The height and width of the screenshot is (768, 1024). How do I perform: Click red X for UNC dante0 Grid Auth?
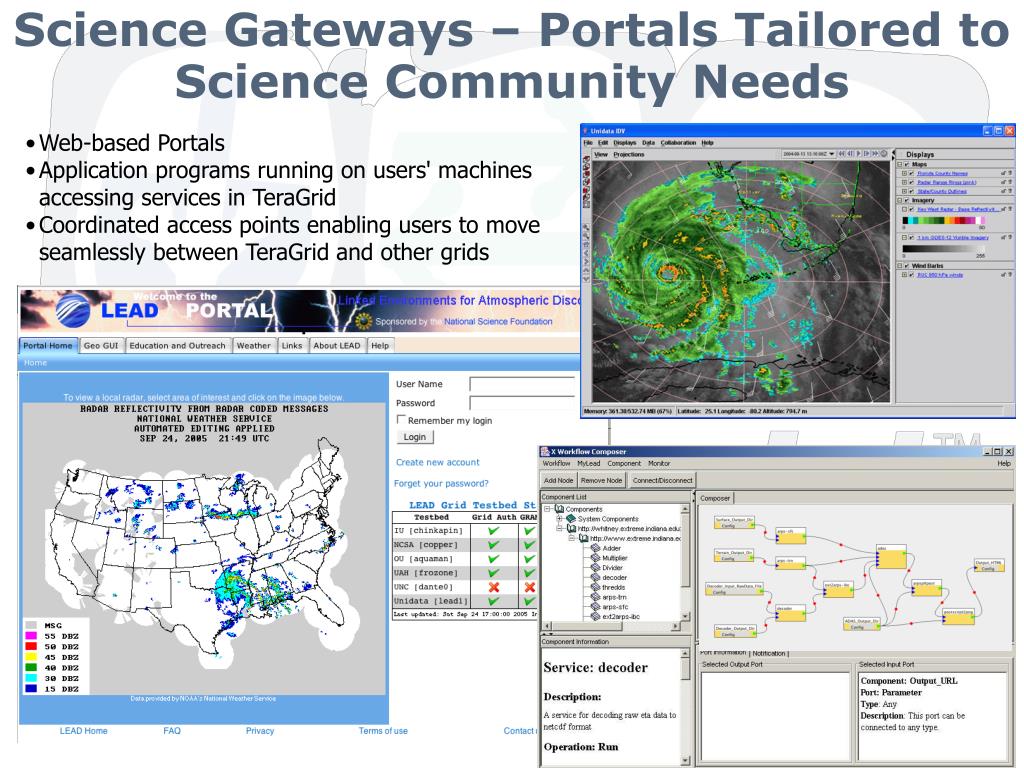click(x=494, y=587)
